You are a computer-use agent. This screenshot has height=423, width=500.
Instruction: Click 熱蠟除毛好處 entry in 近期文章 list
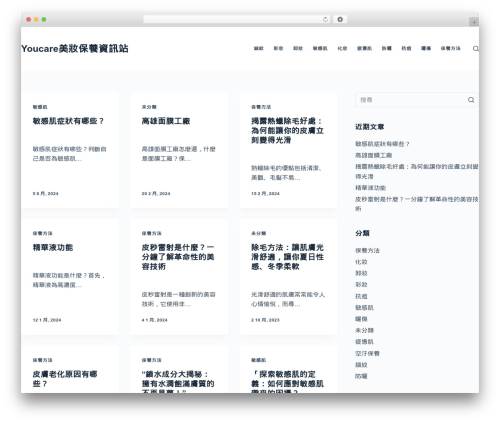click(417, 171)
